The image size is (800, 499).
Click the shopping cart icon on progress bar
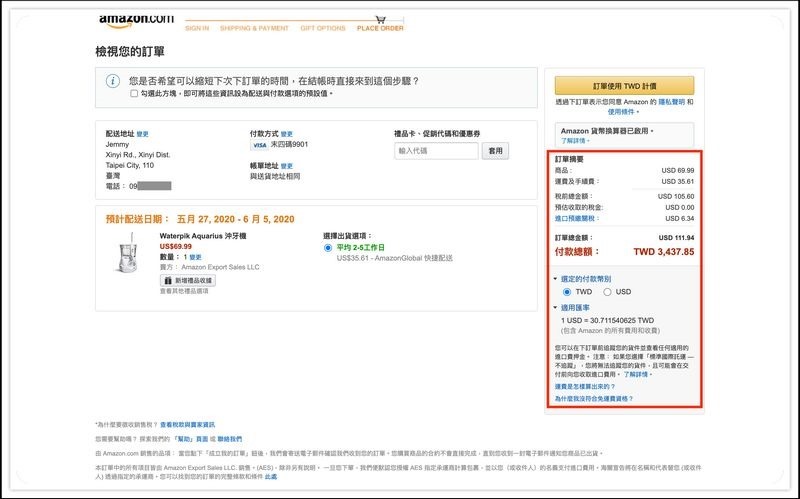coord(381,19)
